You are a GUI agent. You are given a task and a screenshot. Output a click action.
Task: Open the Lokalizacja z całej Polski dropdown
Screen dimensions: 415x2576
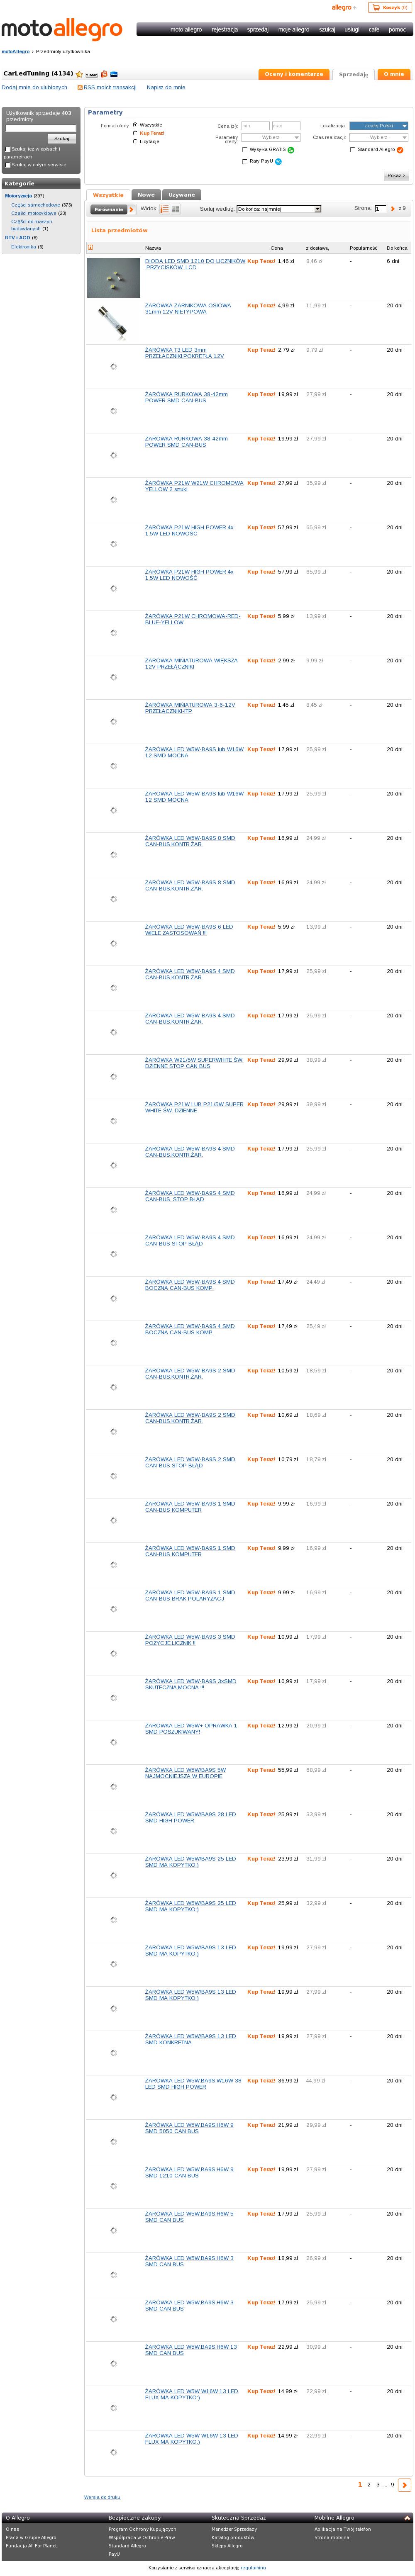coord(378,126)
